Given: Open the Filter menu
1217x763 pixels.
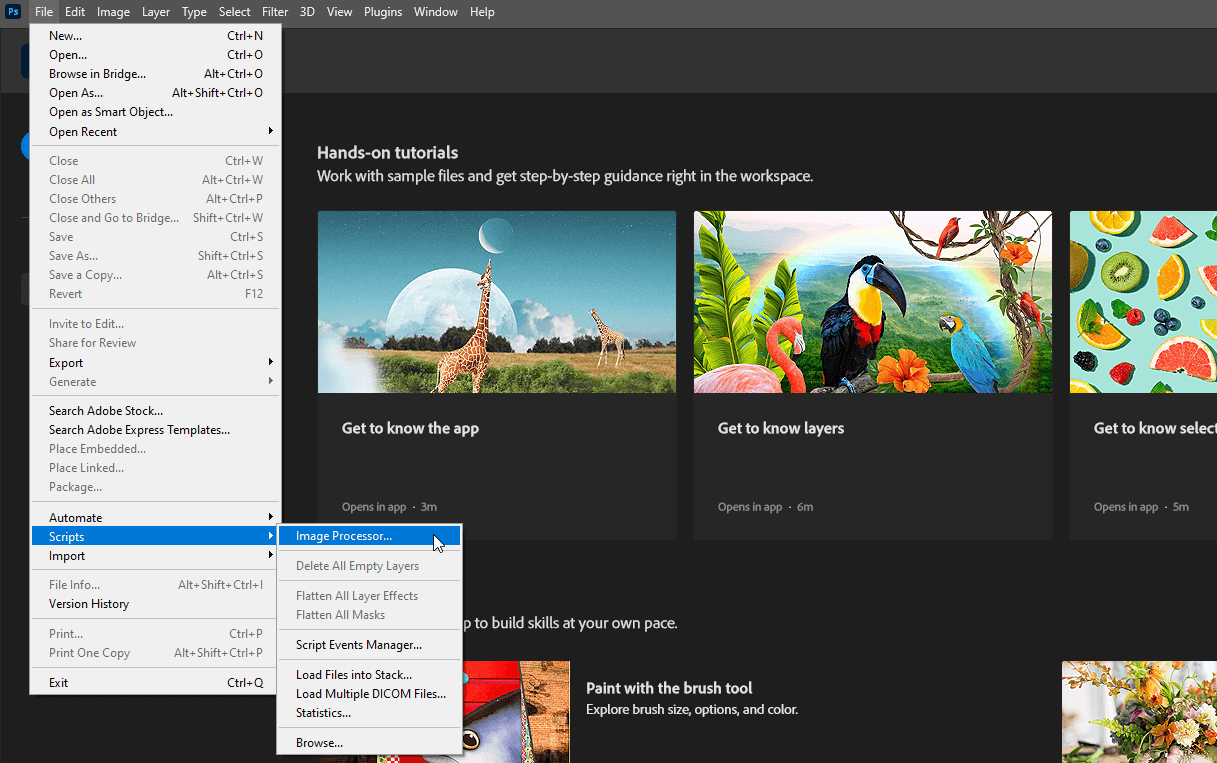Looking at the screenshot, I should (275, 12).
